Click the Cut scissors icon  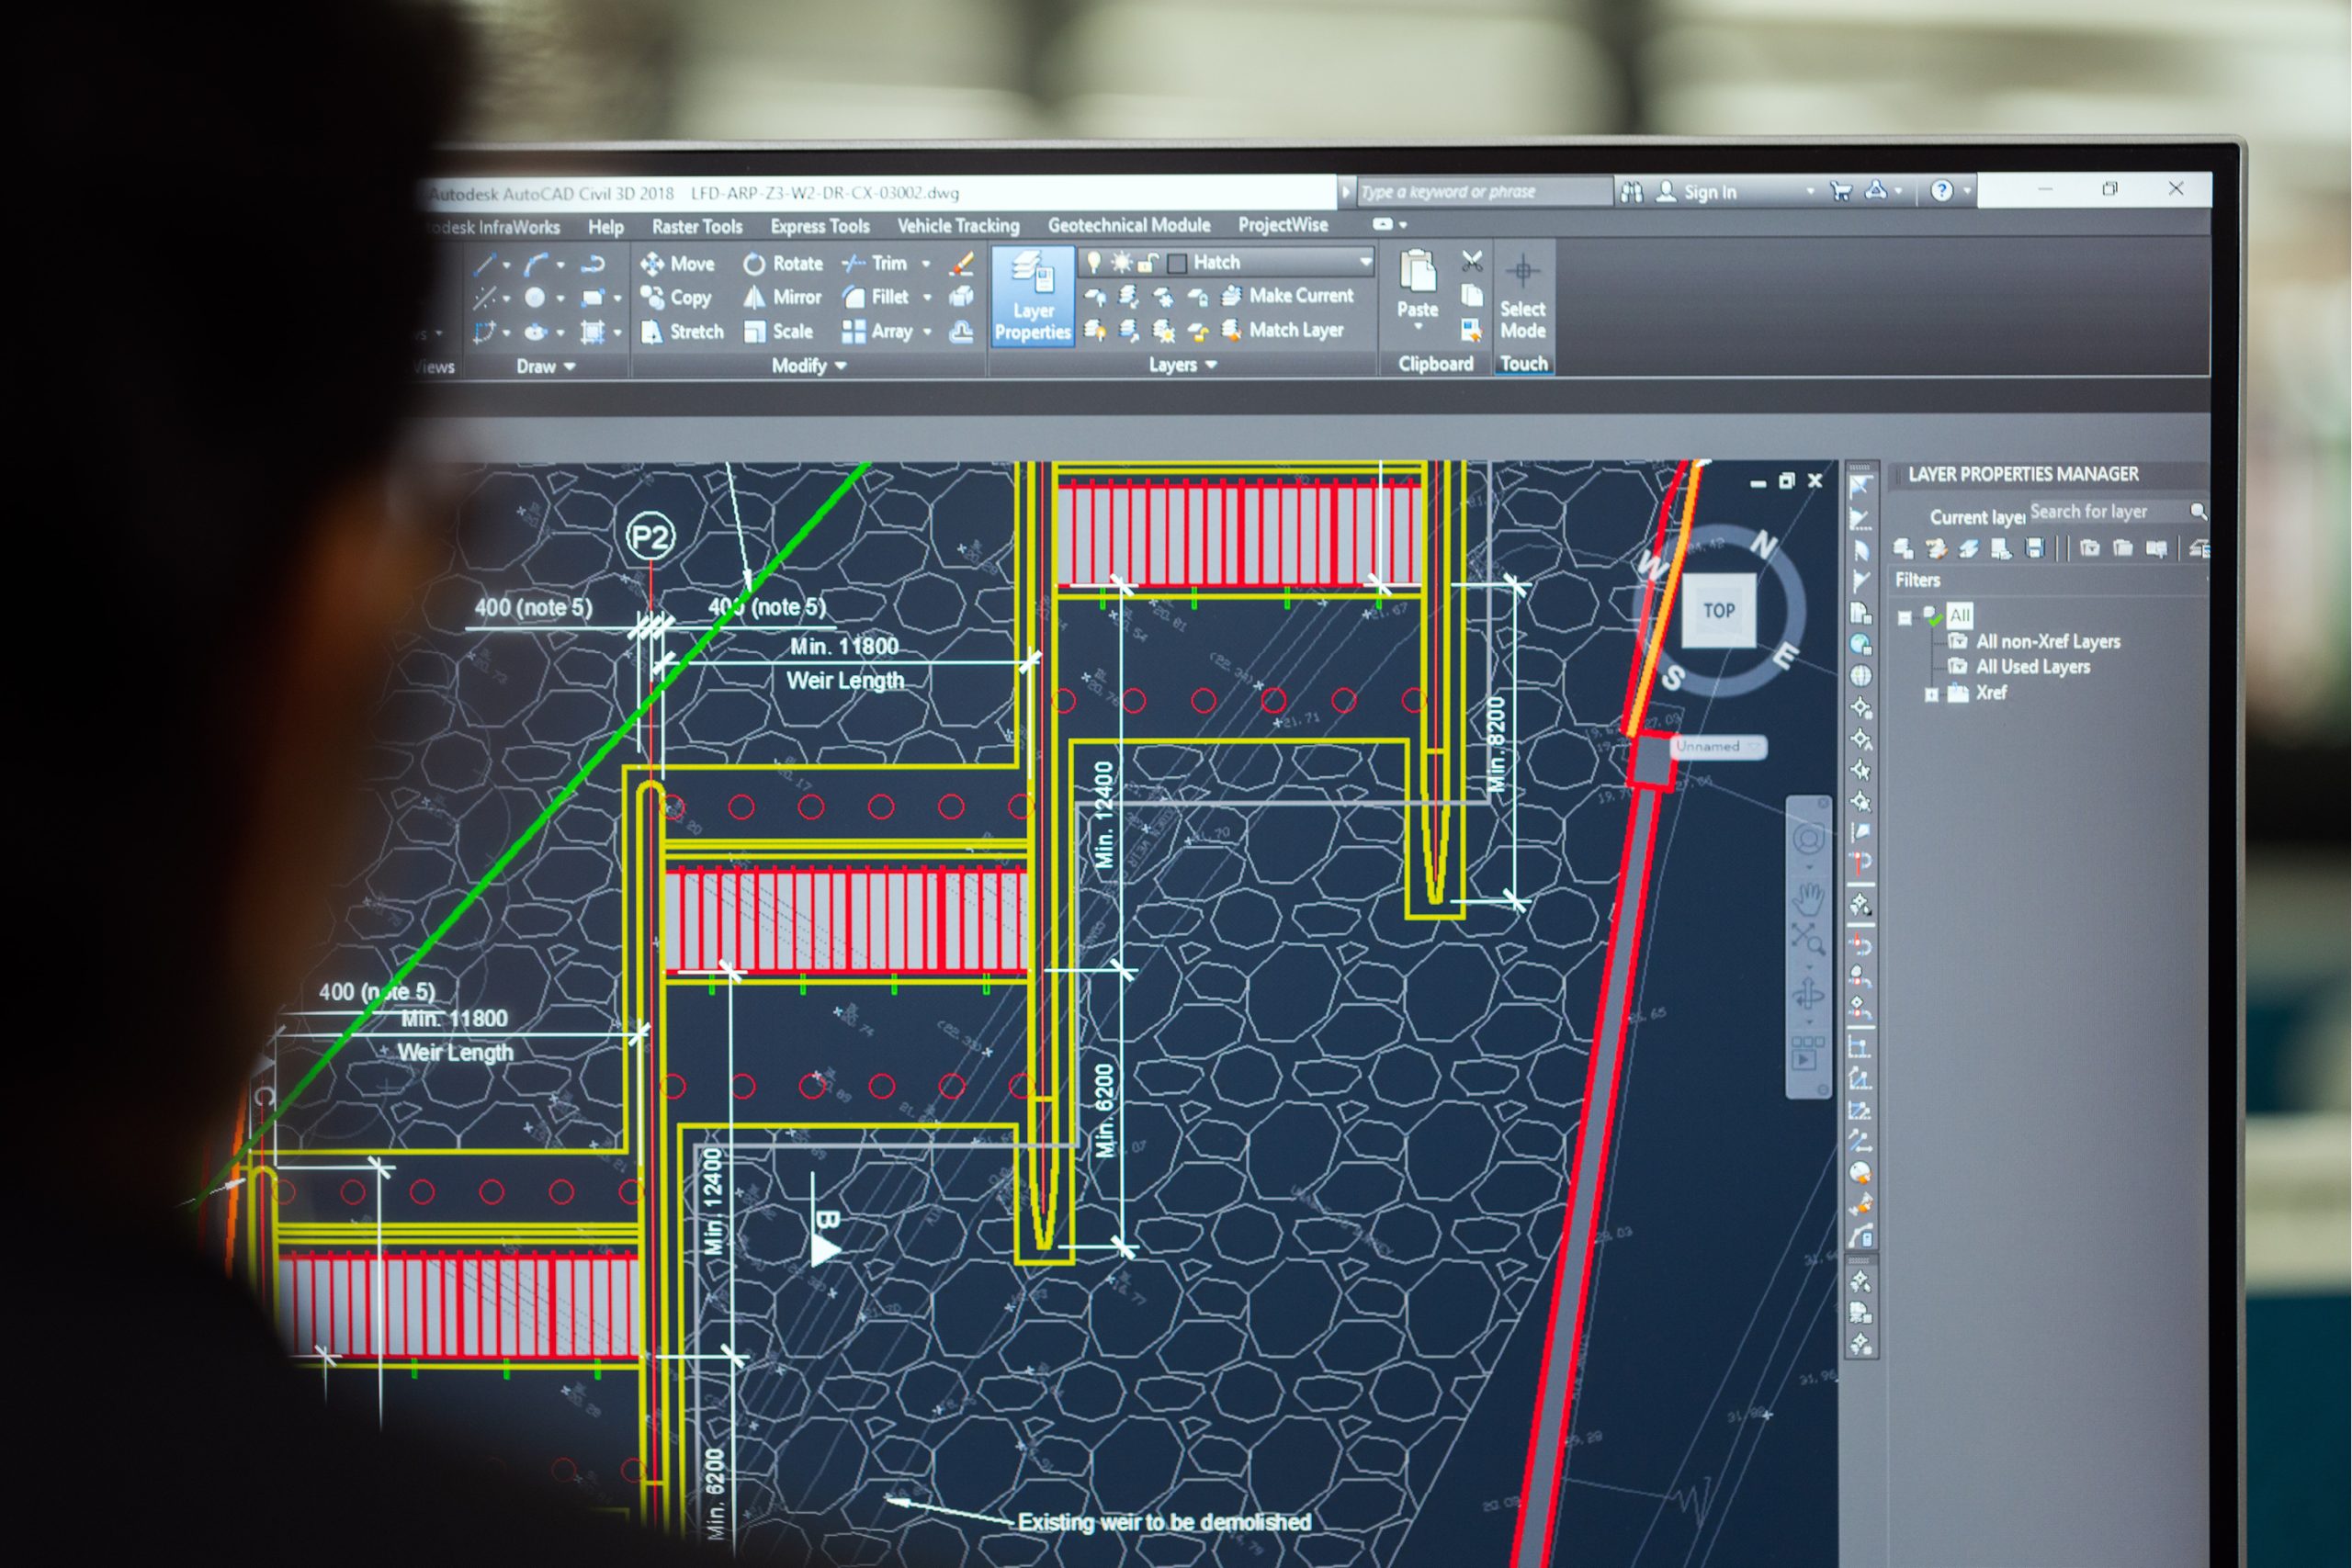(1472, 262)
